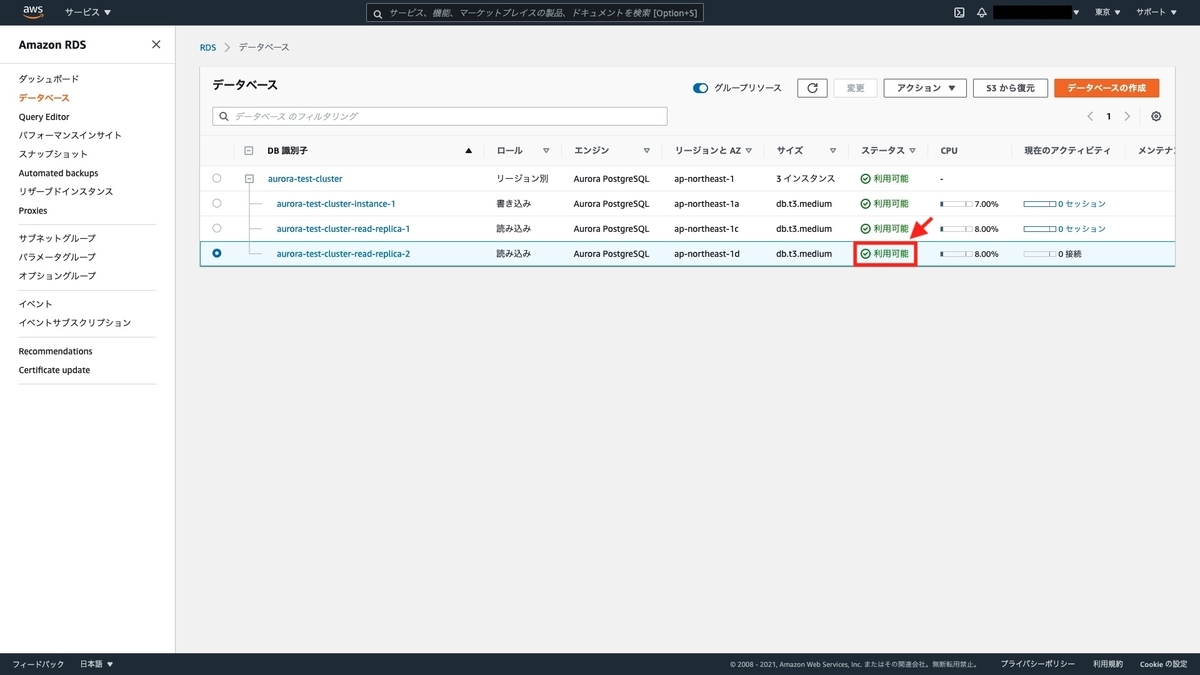Toggle the Group resources switch
The height and width of the screenshot is (675, 1200).
click(x=700, y=88)
